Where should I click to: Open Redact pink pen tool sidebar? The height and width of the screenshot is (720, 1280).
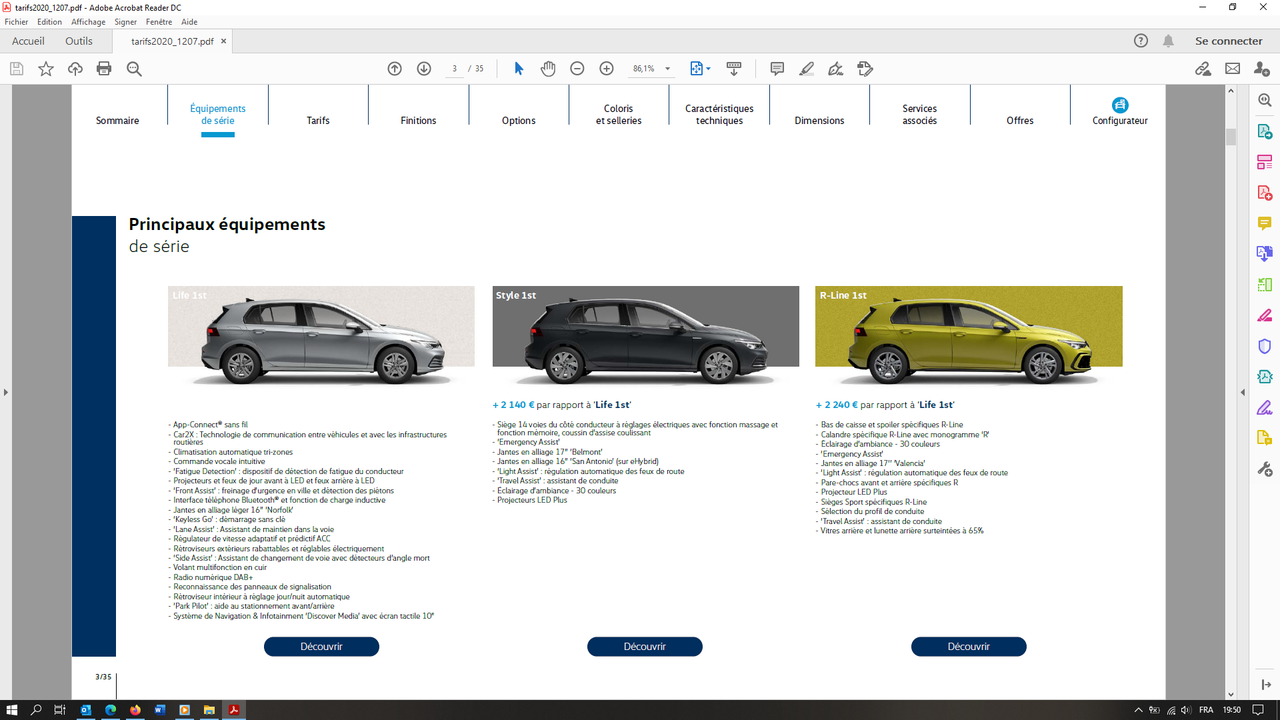click(x=1265, y=315)
